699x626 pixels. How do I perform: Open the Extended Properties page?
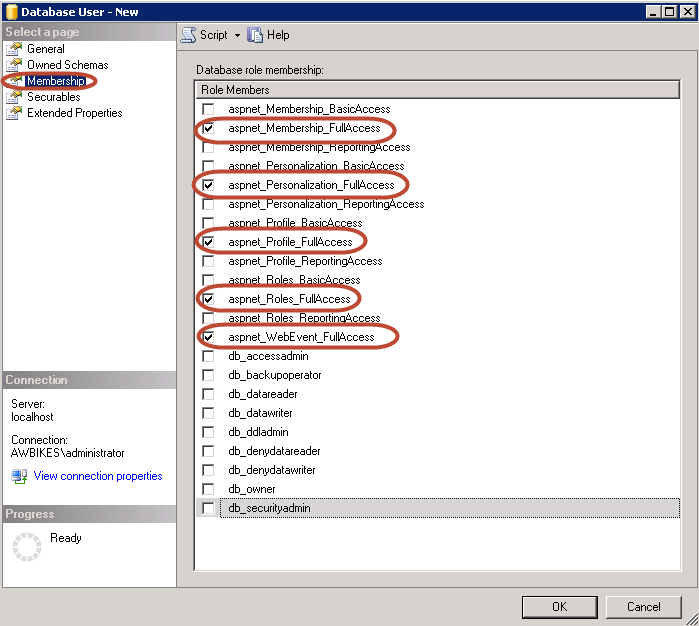click(74, 113)
